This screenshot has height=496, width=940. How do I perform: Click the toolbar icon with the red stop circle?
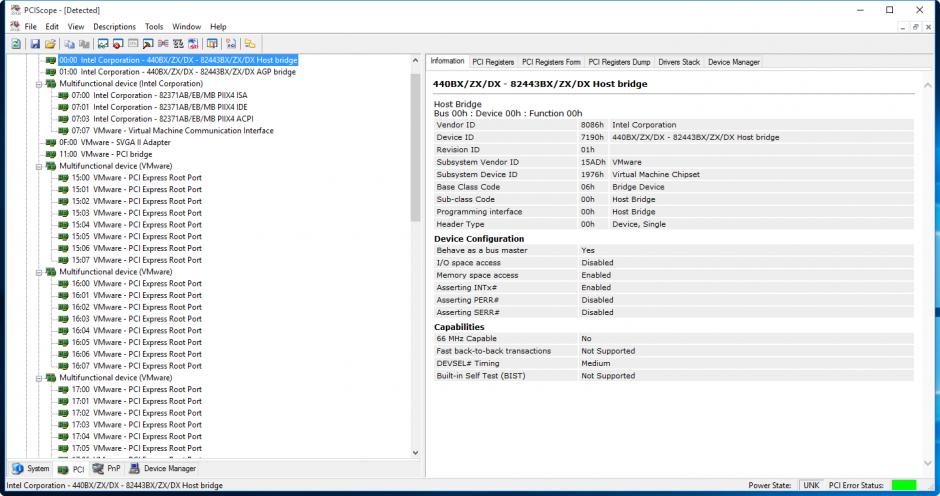[118, 44]
